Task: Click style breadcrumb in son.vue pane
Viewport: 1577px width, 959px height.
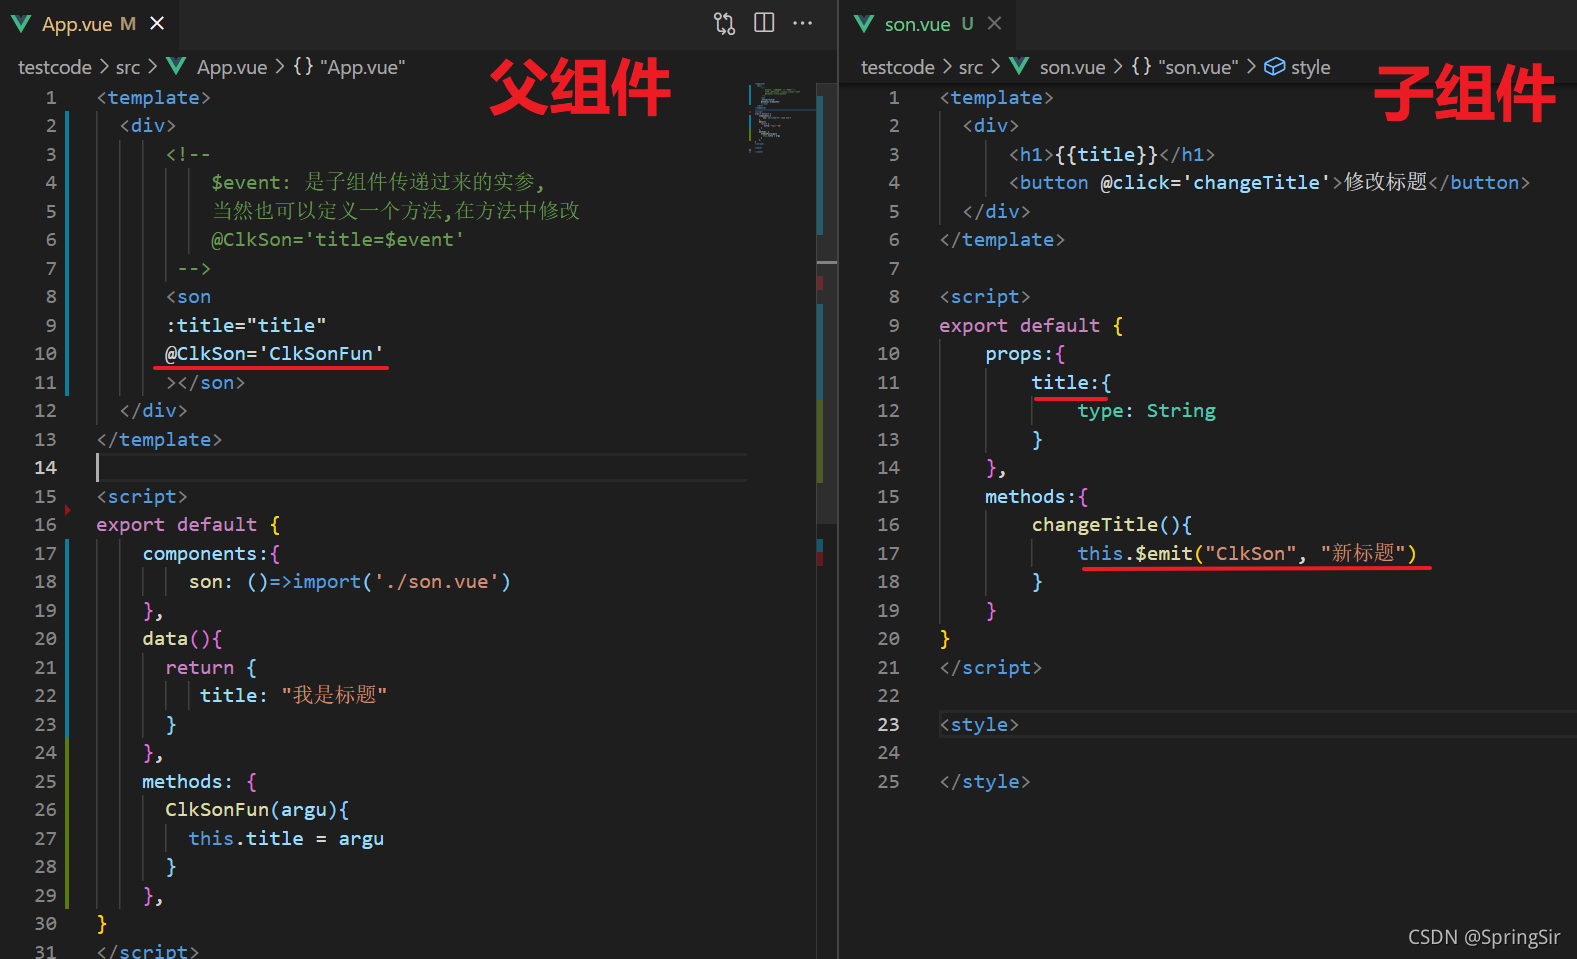Action: click(x=1298, y=67)
